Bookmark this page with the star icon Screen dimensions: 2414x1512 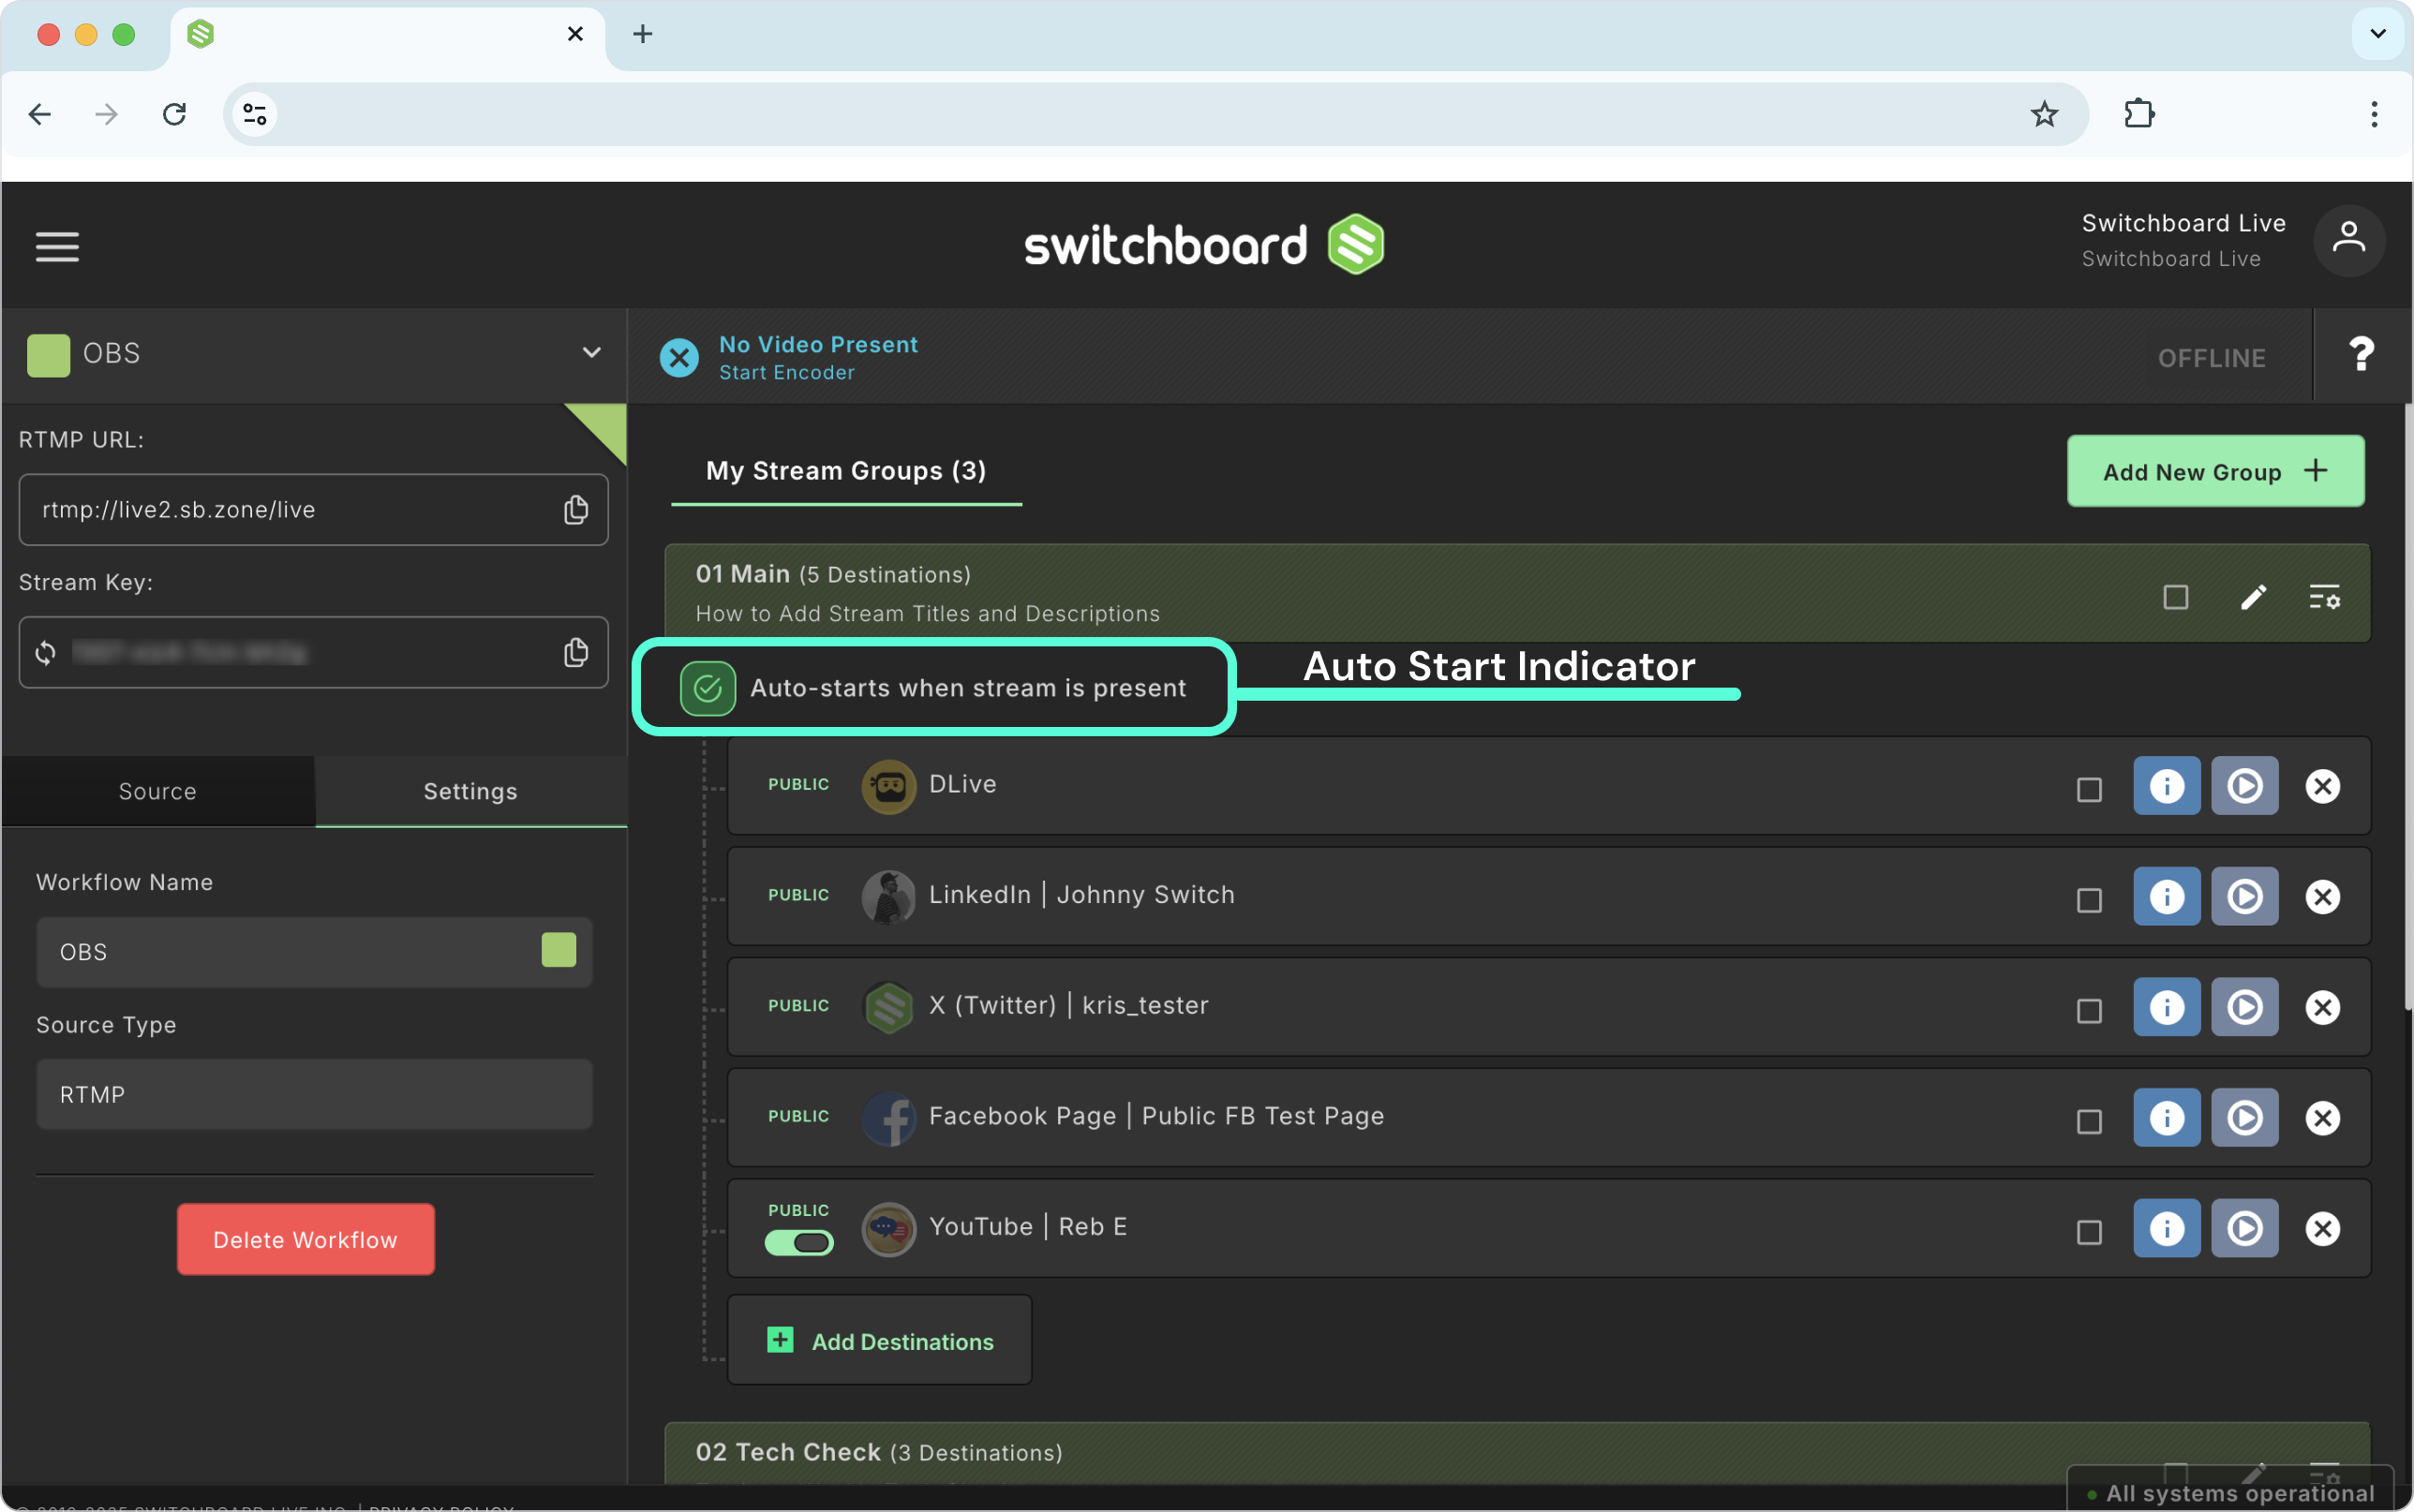2044,114
